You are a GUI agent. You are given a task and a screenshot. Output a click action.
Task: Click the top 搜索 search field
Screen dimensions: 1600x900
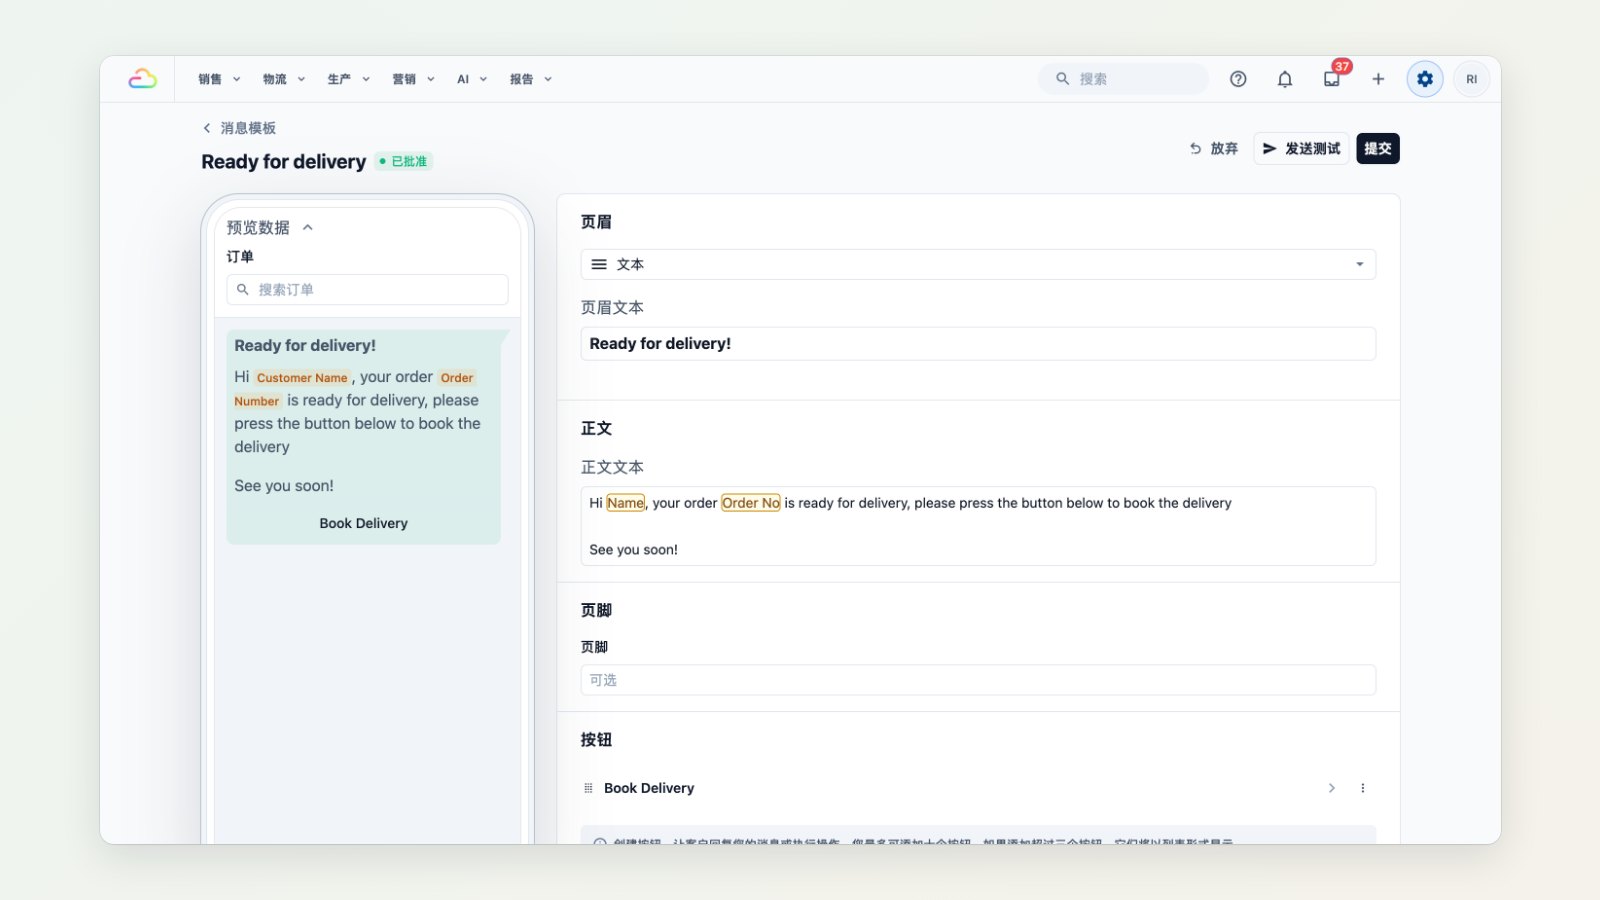click(1124, 79)
